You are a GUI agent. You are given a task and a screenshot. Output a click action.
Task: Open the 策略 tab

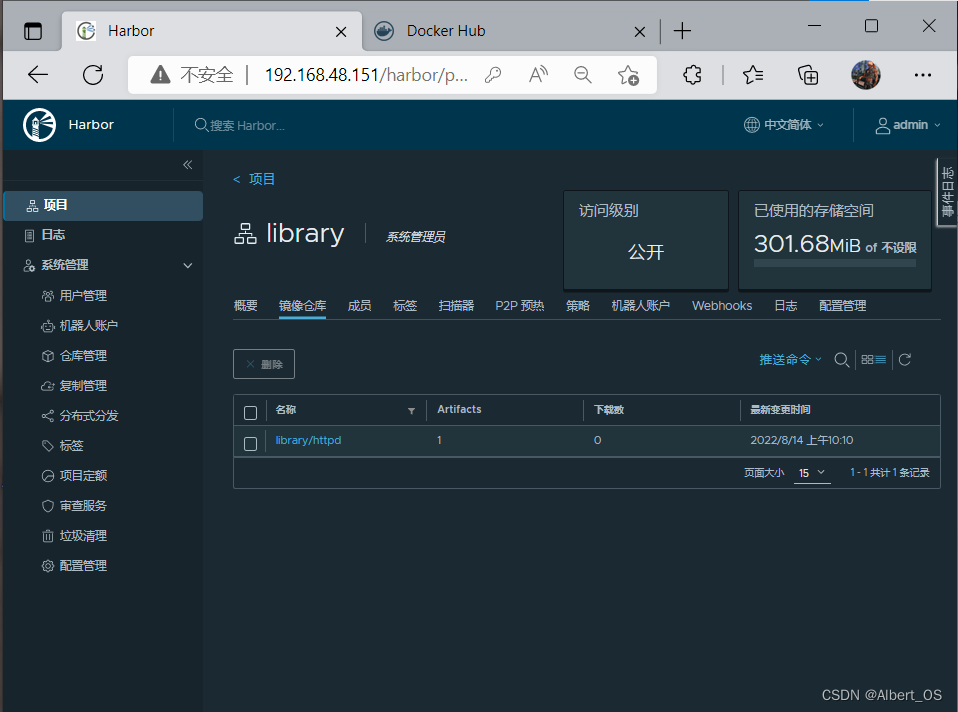(578, 306)
